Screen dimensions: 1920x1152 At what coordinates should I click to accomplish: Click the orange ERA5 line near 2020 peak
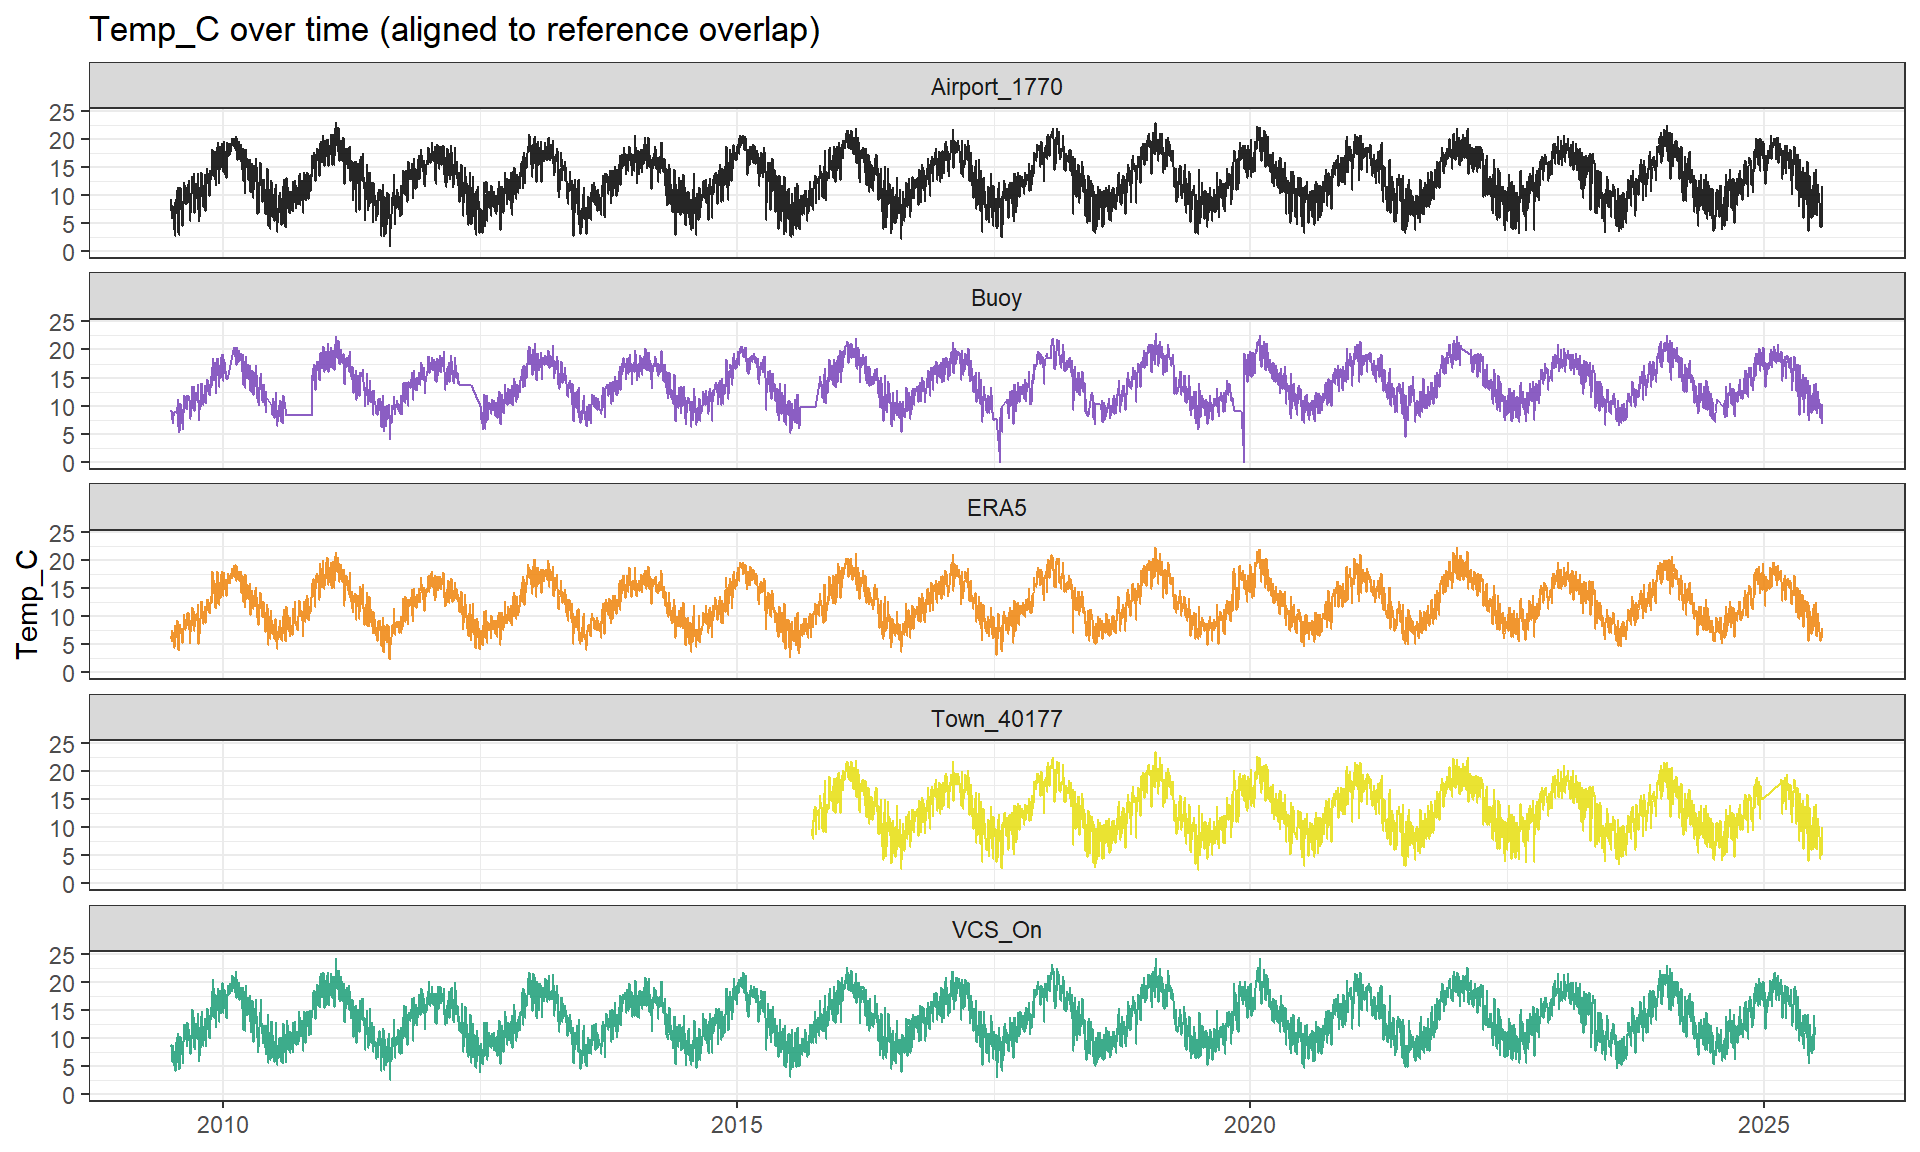(x=1259, y=562)
